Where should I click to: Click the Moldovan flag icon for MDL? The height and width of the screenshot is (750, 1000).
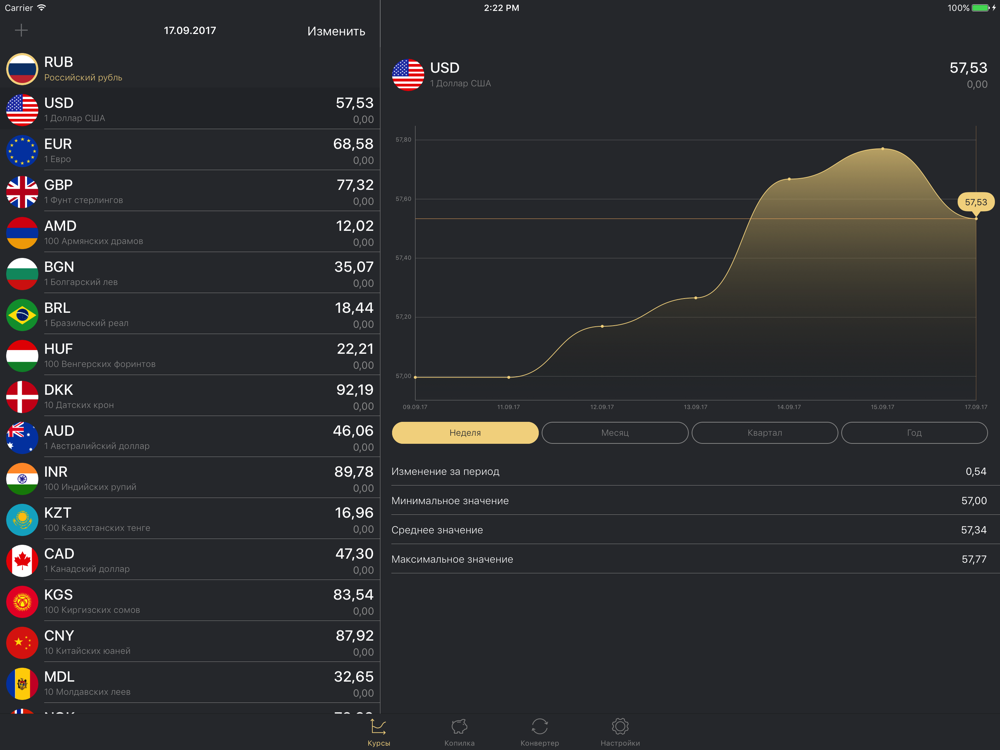(x=22, y=684)
